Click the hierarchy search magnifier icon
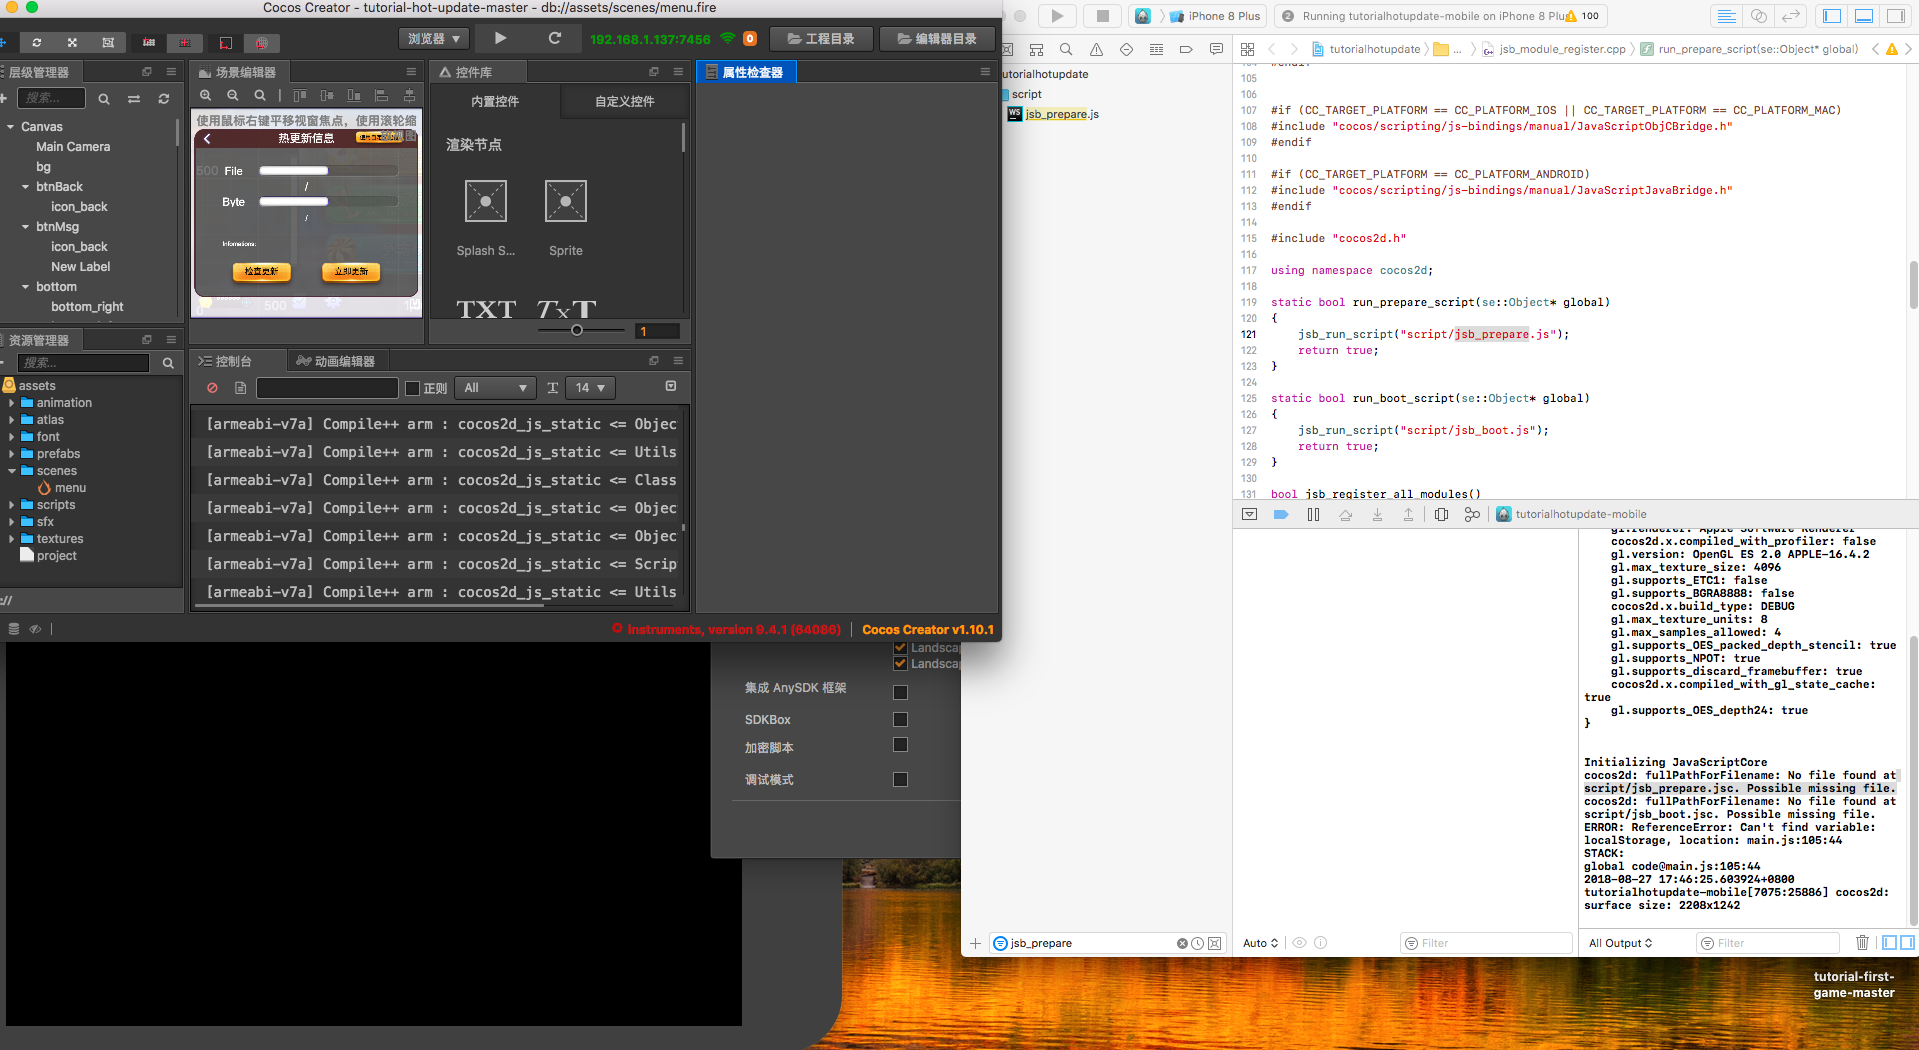1919x1050 pixels. [x=104, y=99]
